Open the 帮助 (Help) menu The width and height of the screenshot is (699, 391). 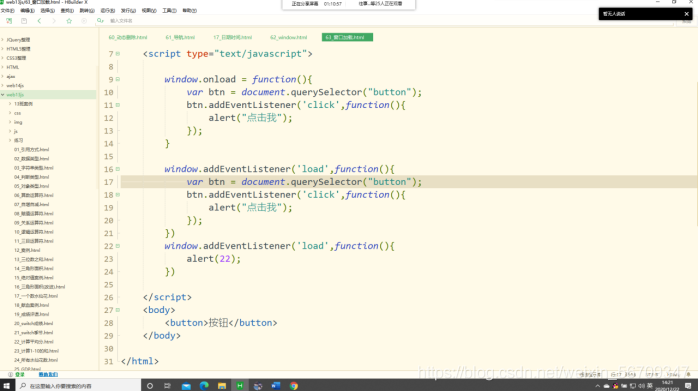(189, 11)
